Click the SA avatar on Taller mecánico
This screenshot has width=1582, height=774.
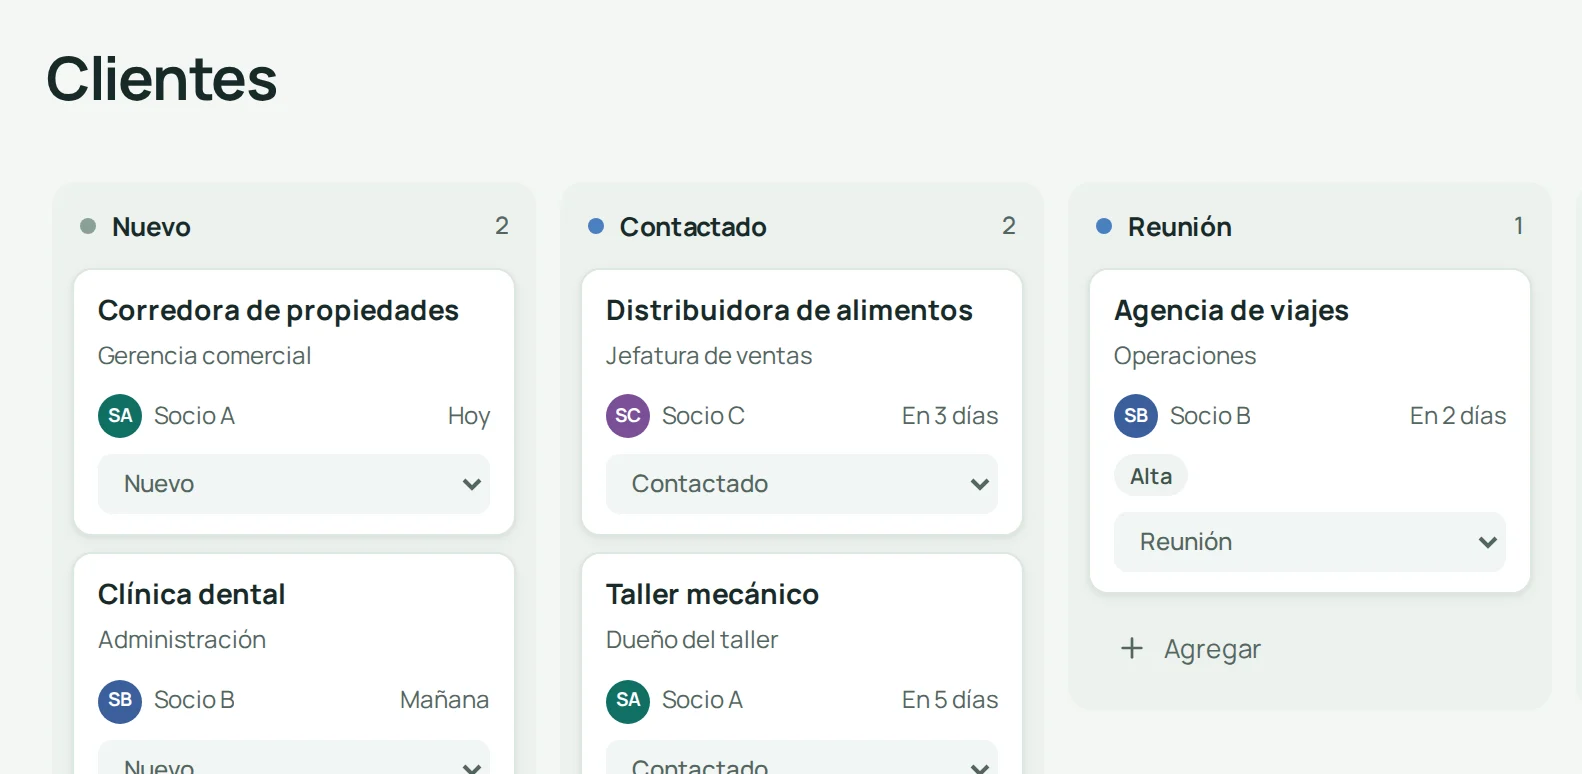click(x=628, y=700)
